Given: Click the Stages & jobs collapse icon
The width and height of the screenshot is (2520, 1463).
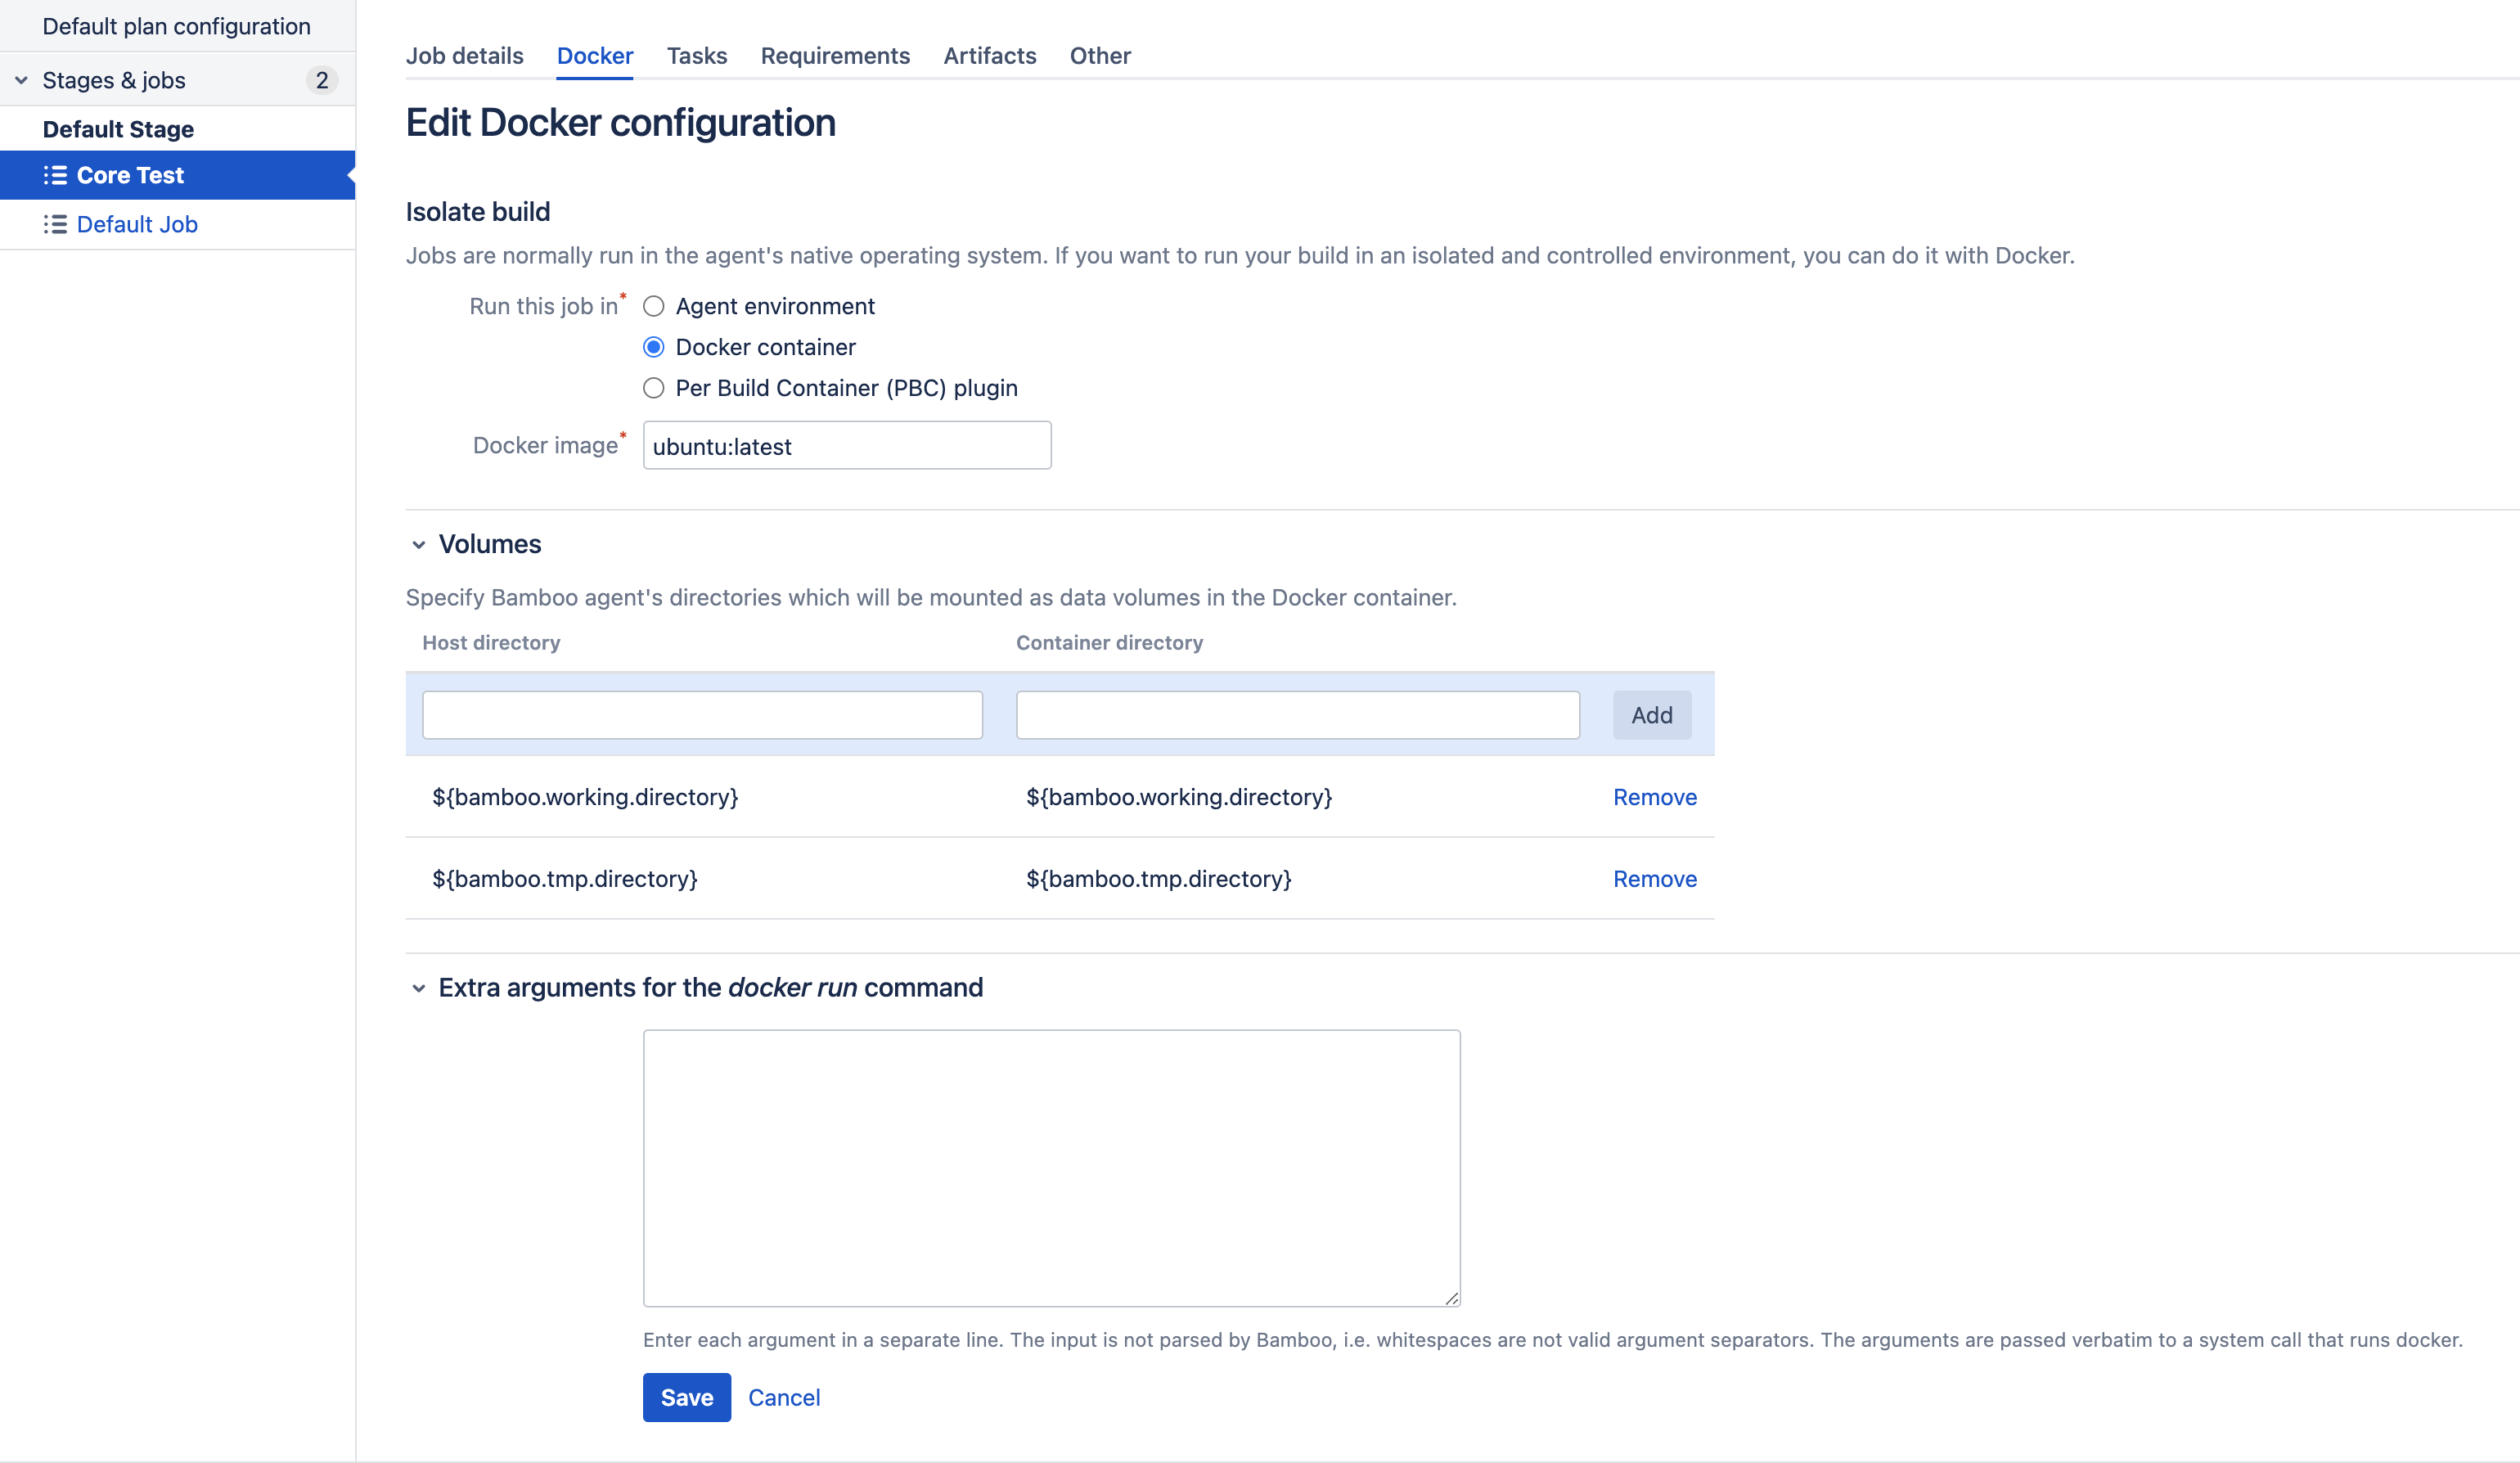Looking at the screenshot, I should click(23, 79).
